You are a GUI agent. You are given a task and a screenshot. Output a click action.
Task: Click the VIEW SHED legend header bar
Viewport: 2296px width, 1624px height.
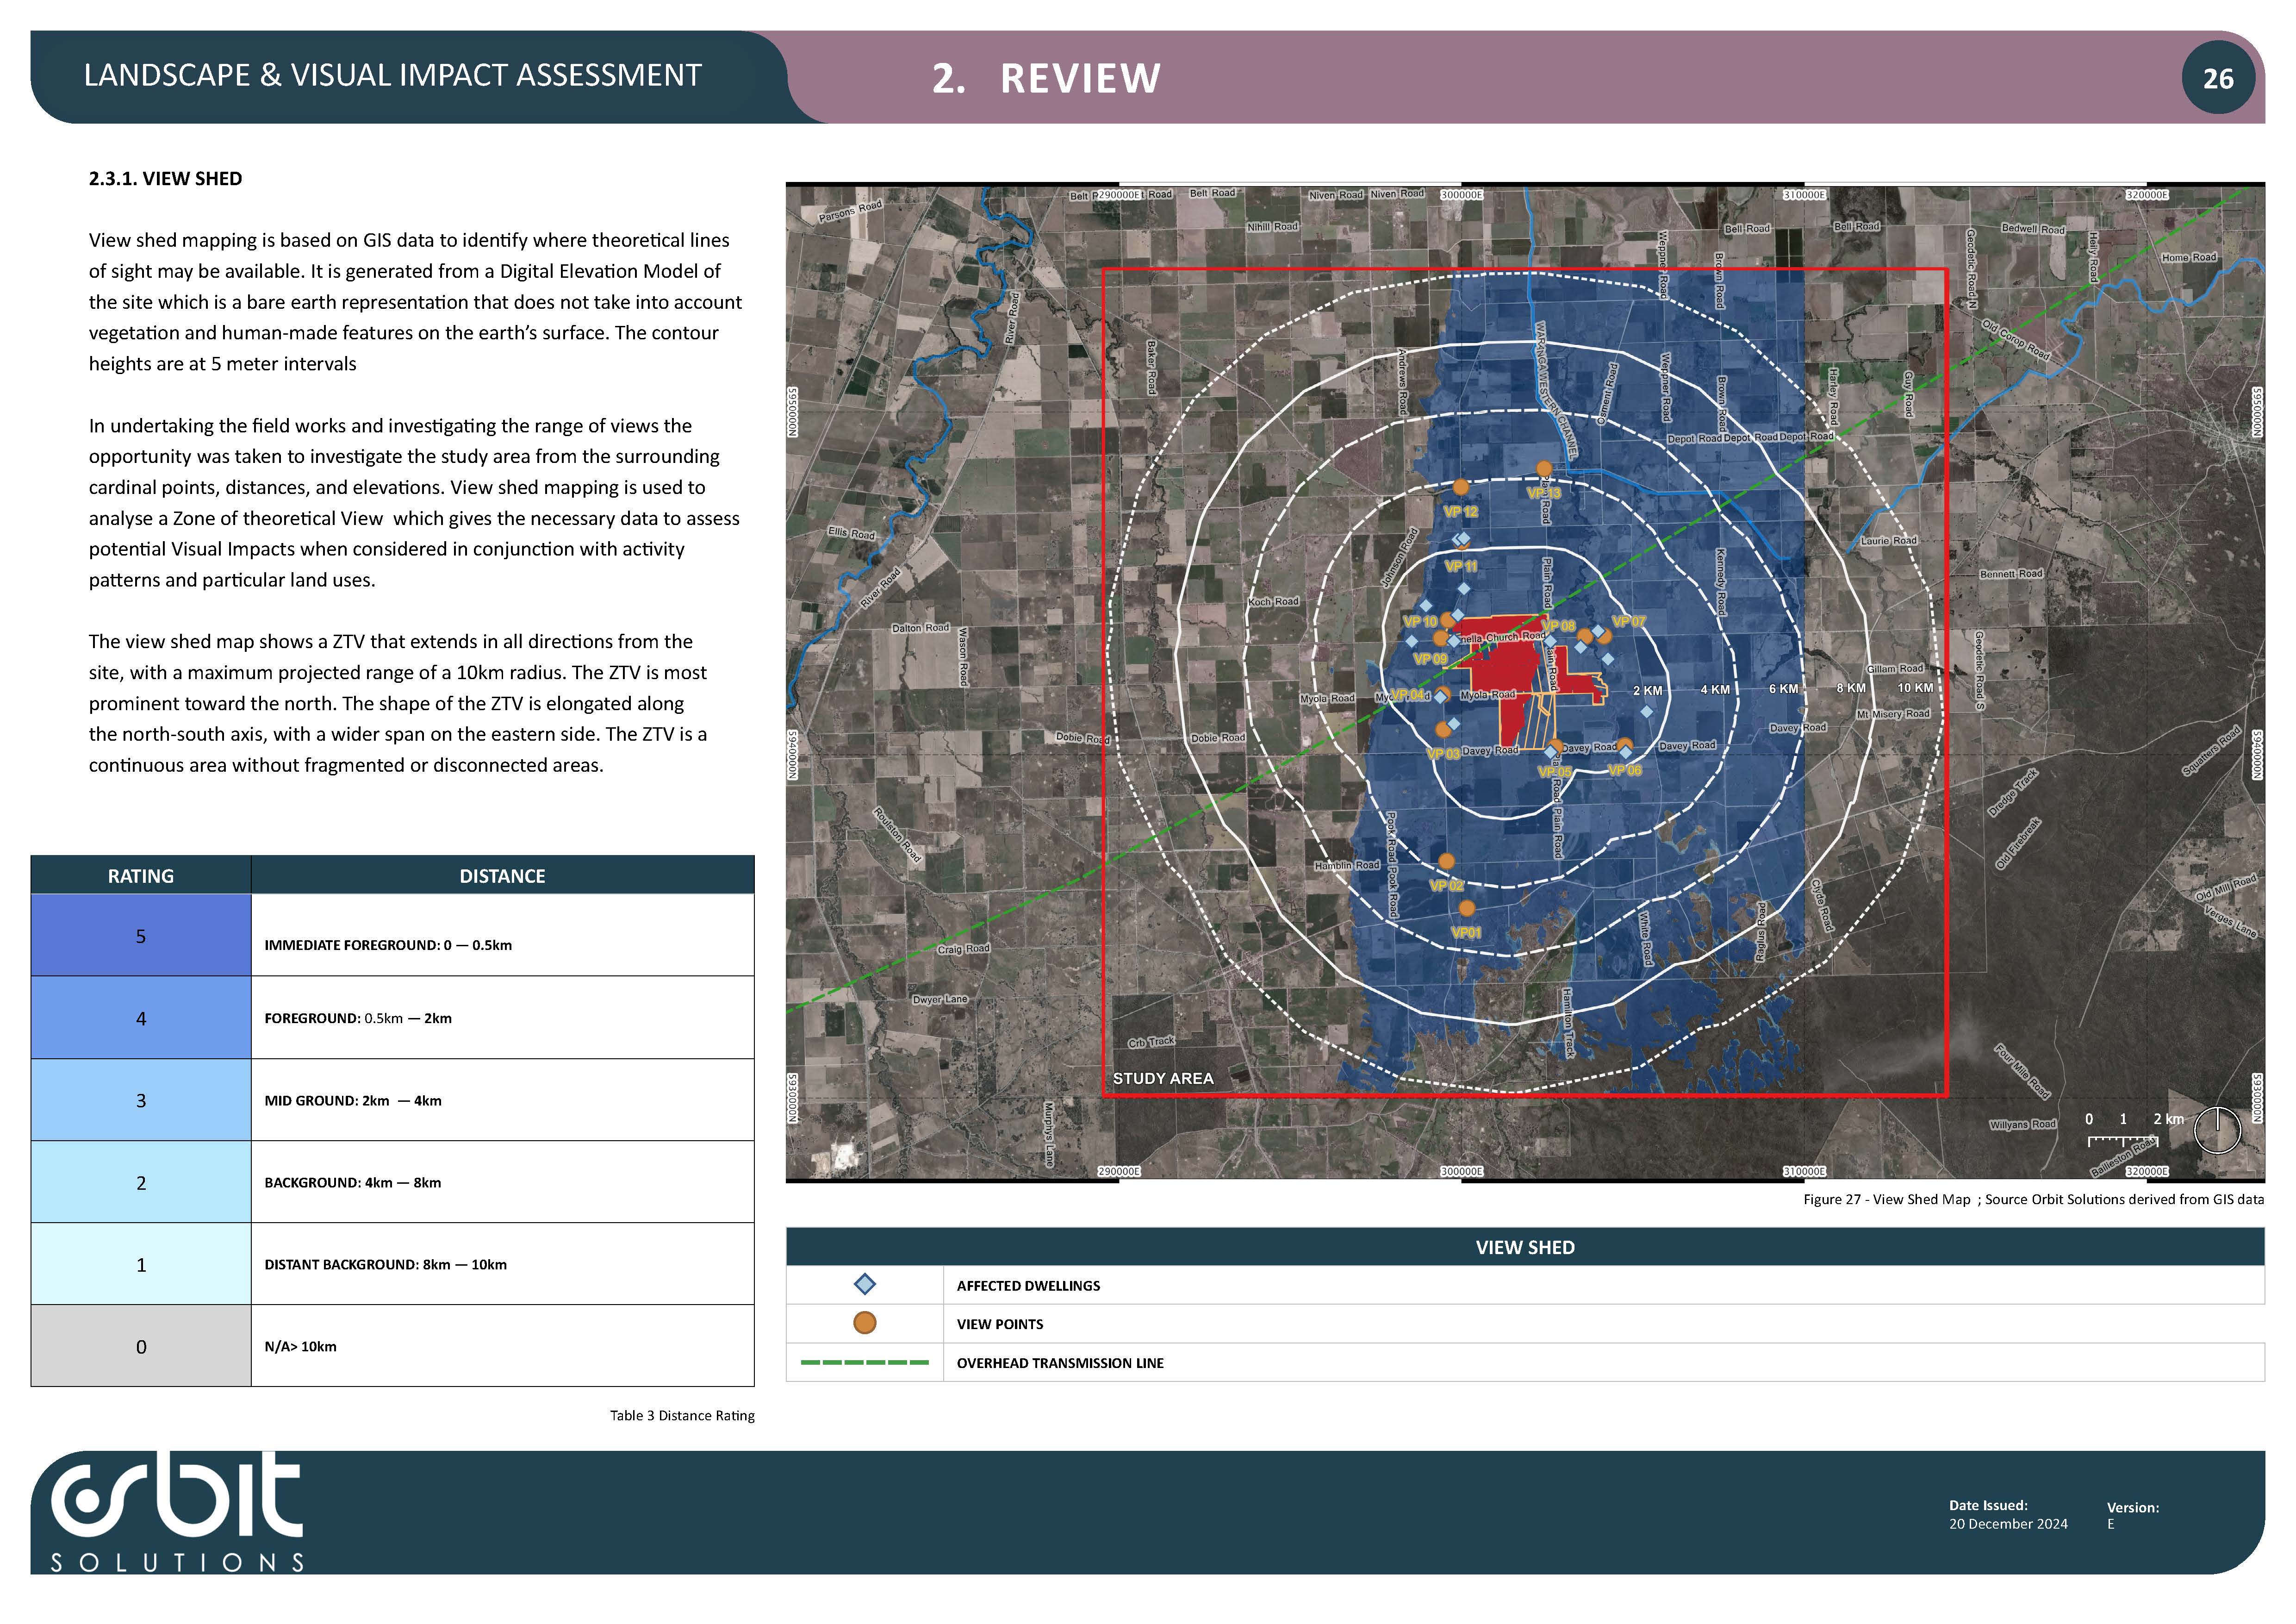1525,1247
